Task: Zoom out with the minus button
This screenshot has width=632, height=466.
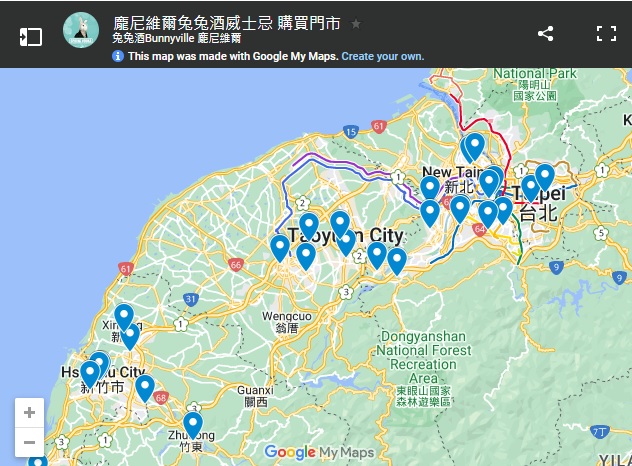Action: (29, 442)
